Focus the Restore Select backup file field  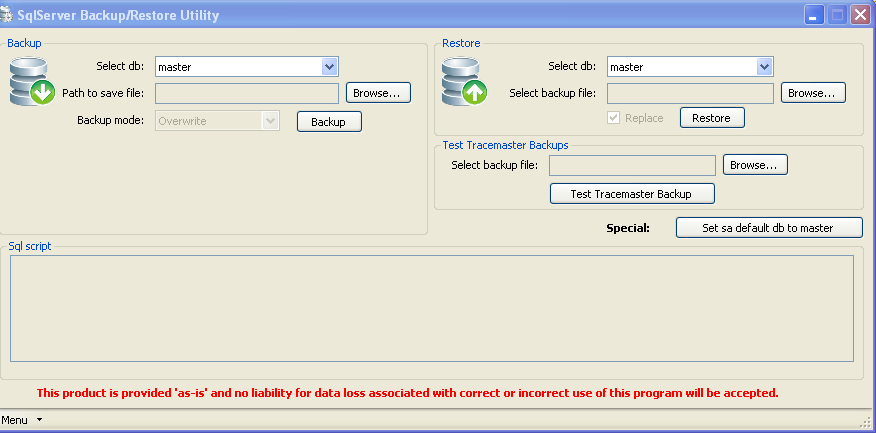point(691,93)
